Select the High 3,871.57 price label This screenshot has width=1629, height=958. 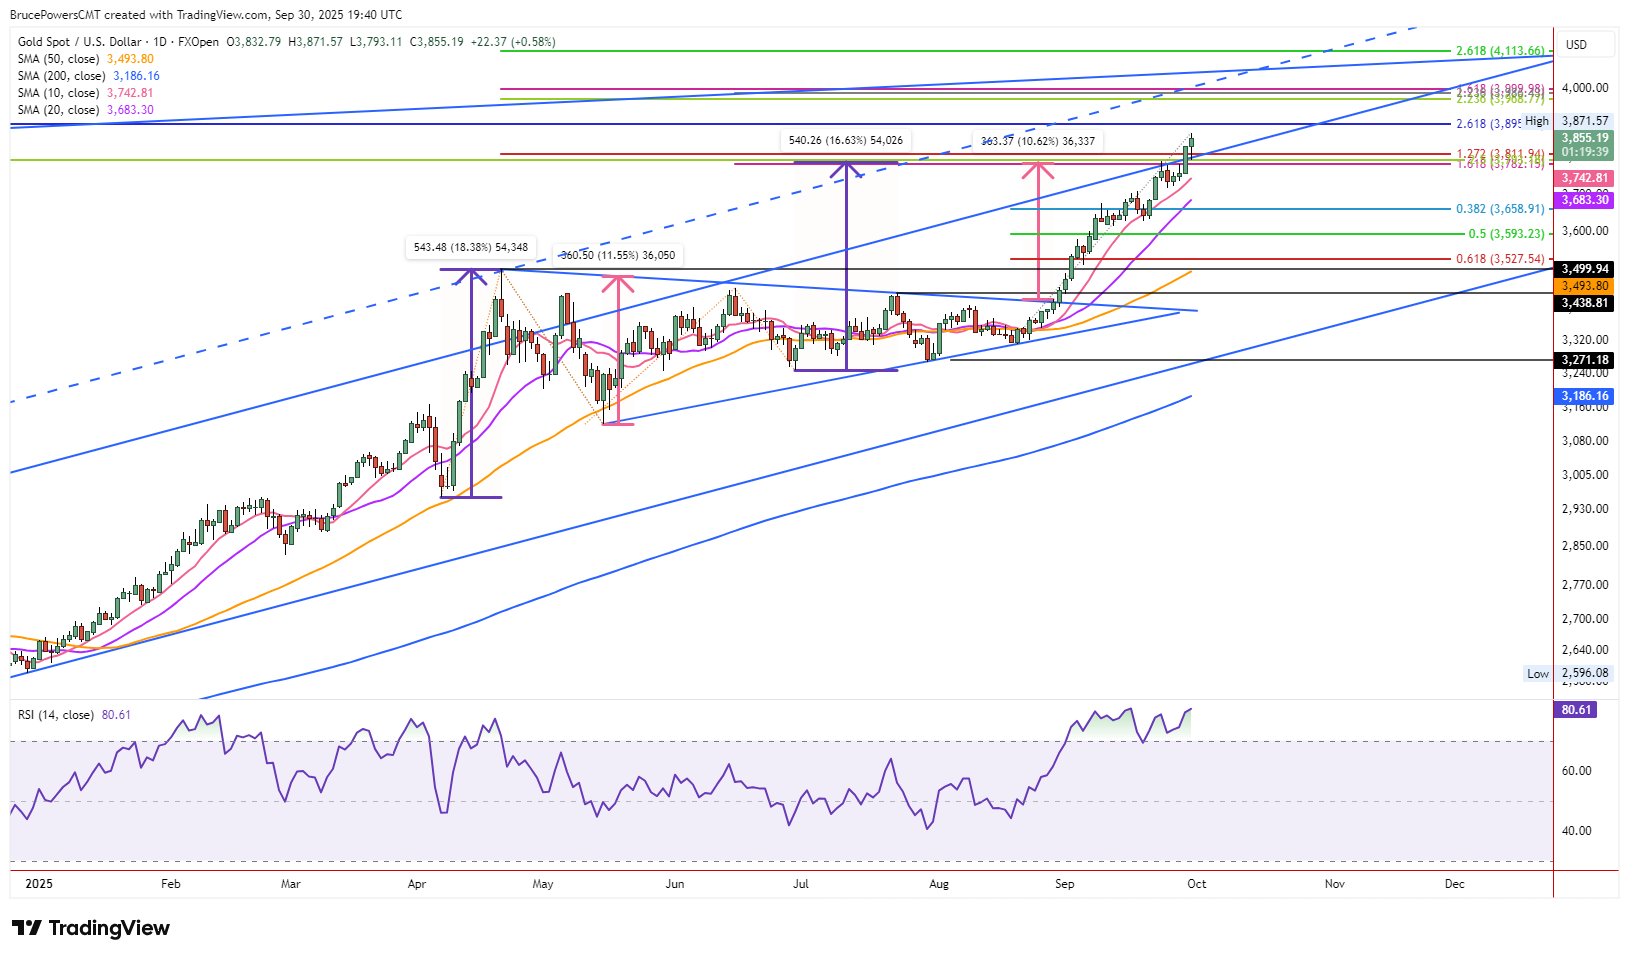tap(1584, 121)
